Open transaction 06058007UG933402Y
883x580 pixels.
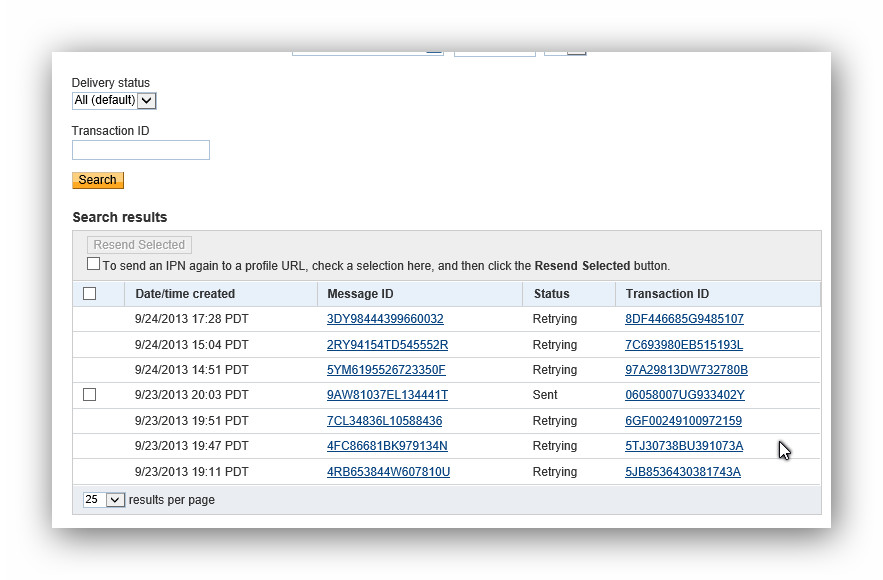(x=684, y=395)
